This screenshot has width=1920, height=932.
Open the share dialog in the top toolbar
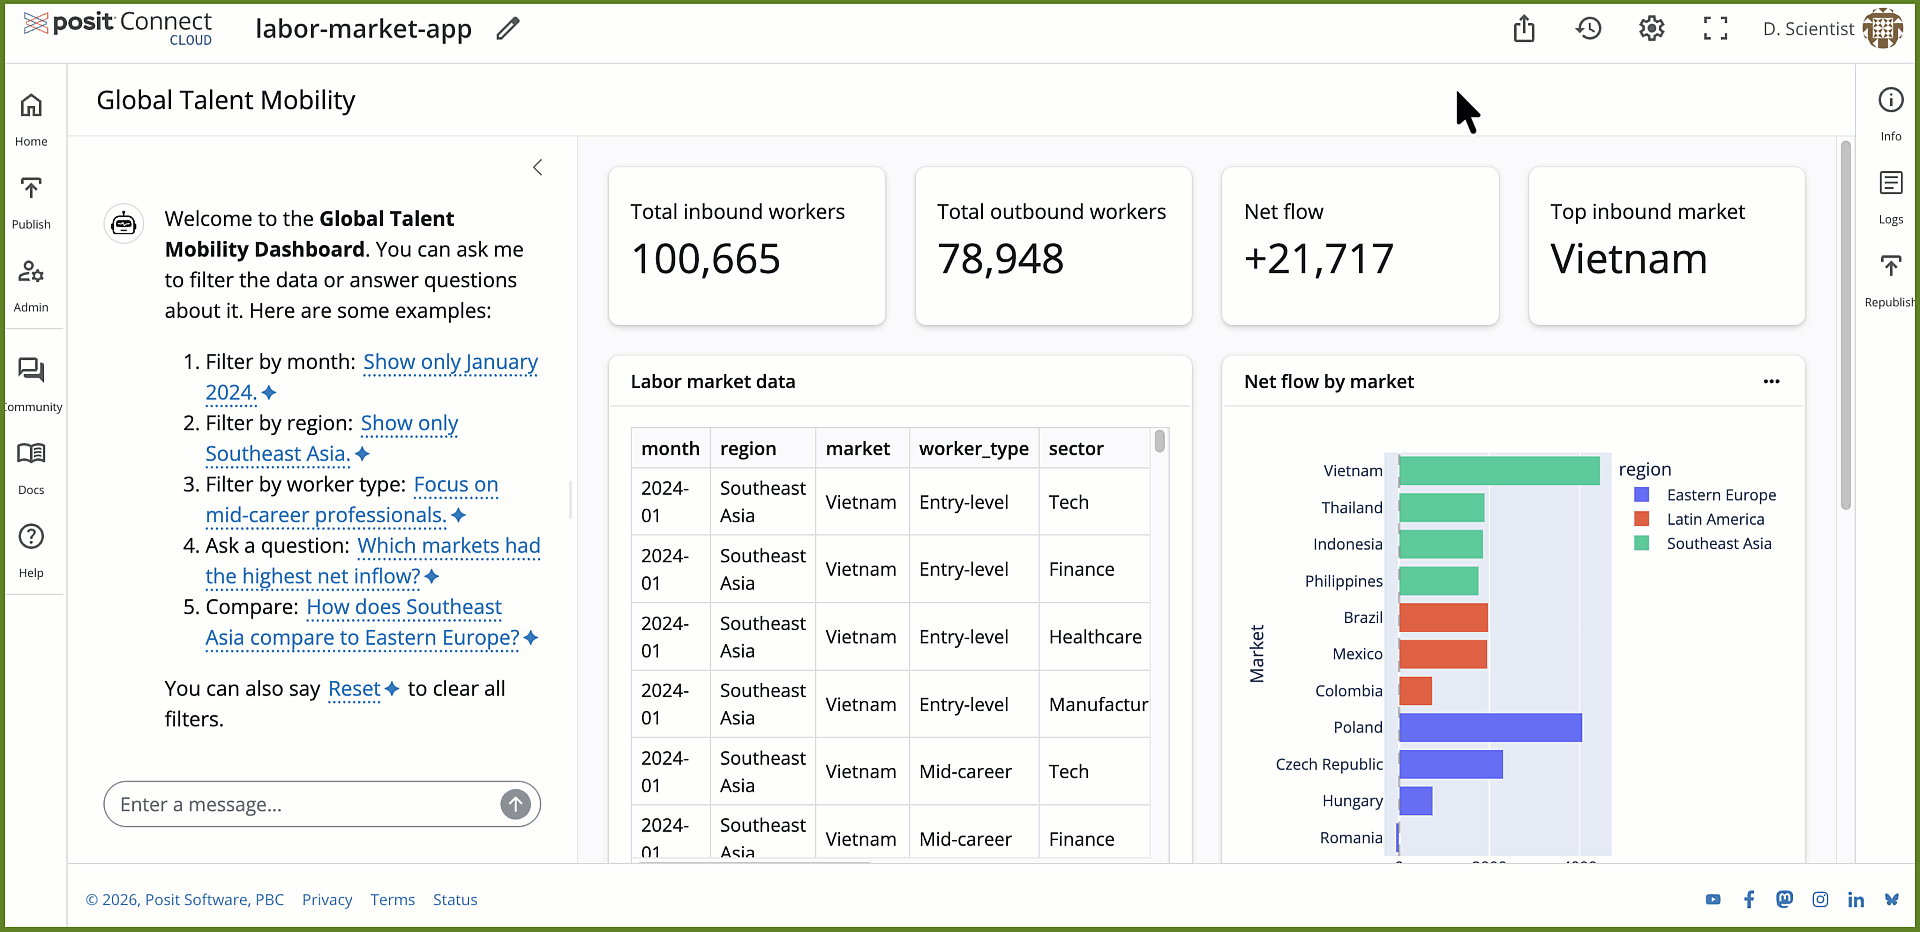coord(1524,28)
